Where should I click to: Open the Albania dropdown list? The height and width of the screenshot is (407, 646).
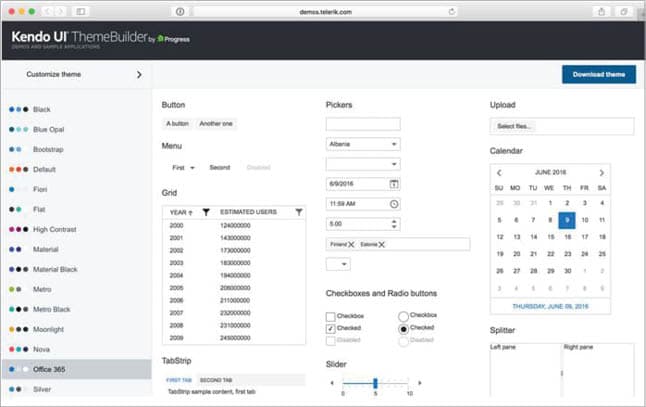[394, 144]
